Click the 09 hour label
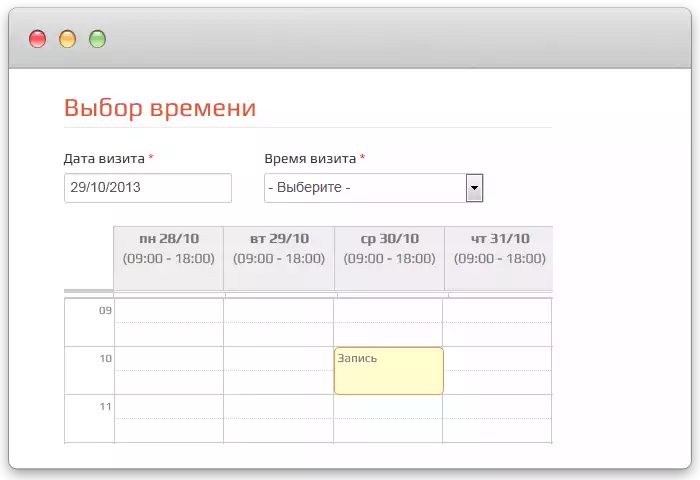 [x=105, y=310]
